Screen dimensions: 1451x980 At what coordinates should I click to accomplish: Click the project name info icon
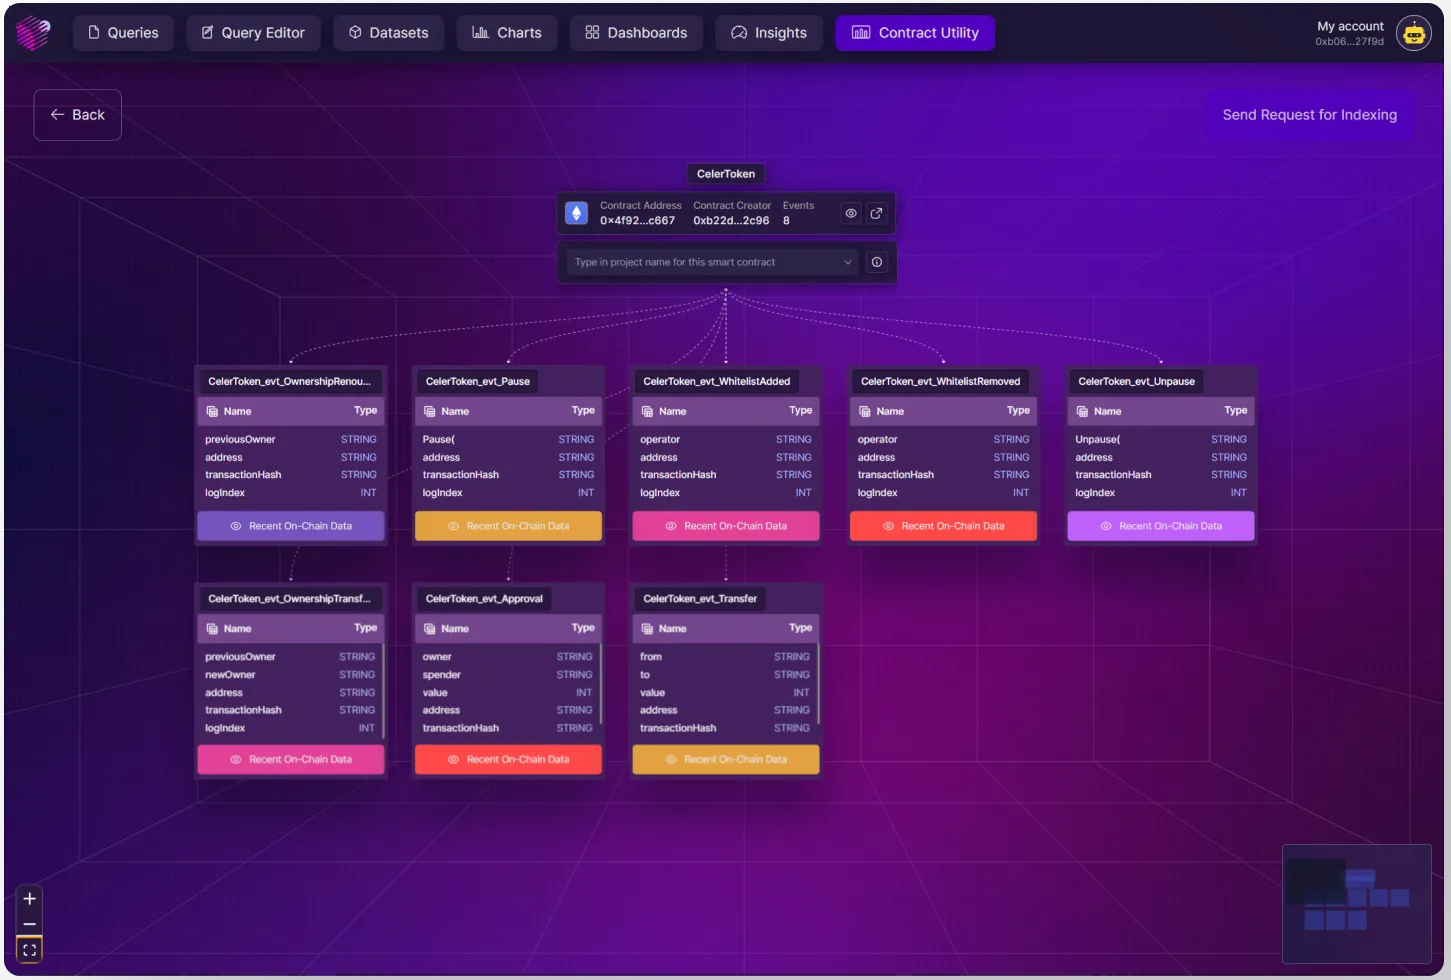(x=877, y=262)
